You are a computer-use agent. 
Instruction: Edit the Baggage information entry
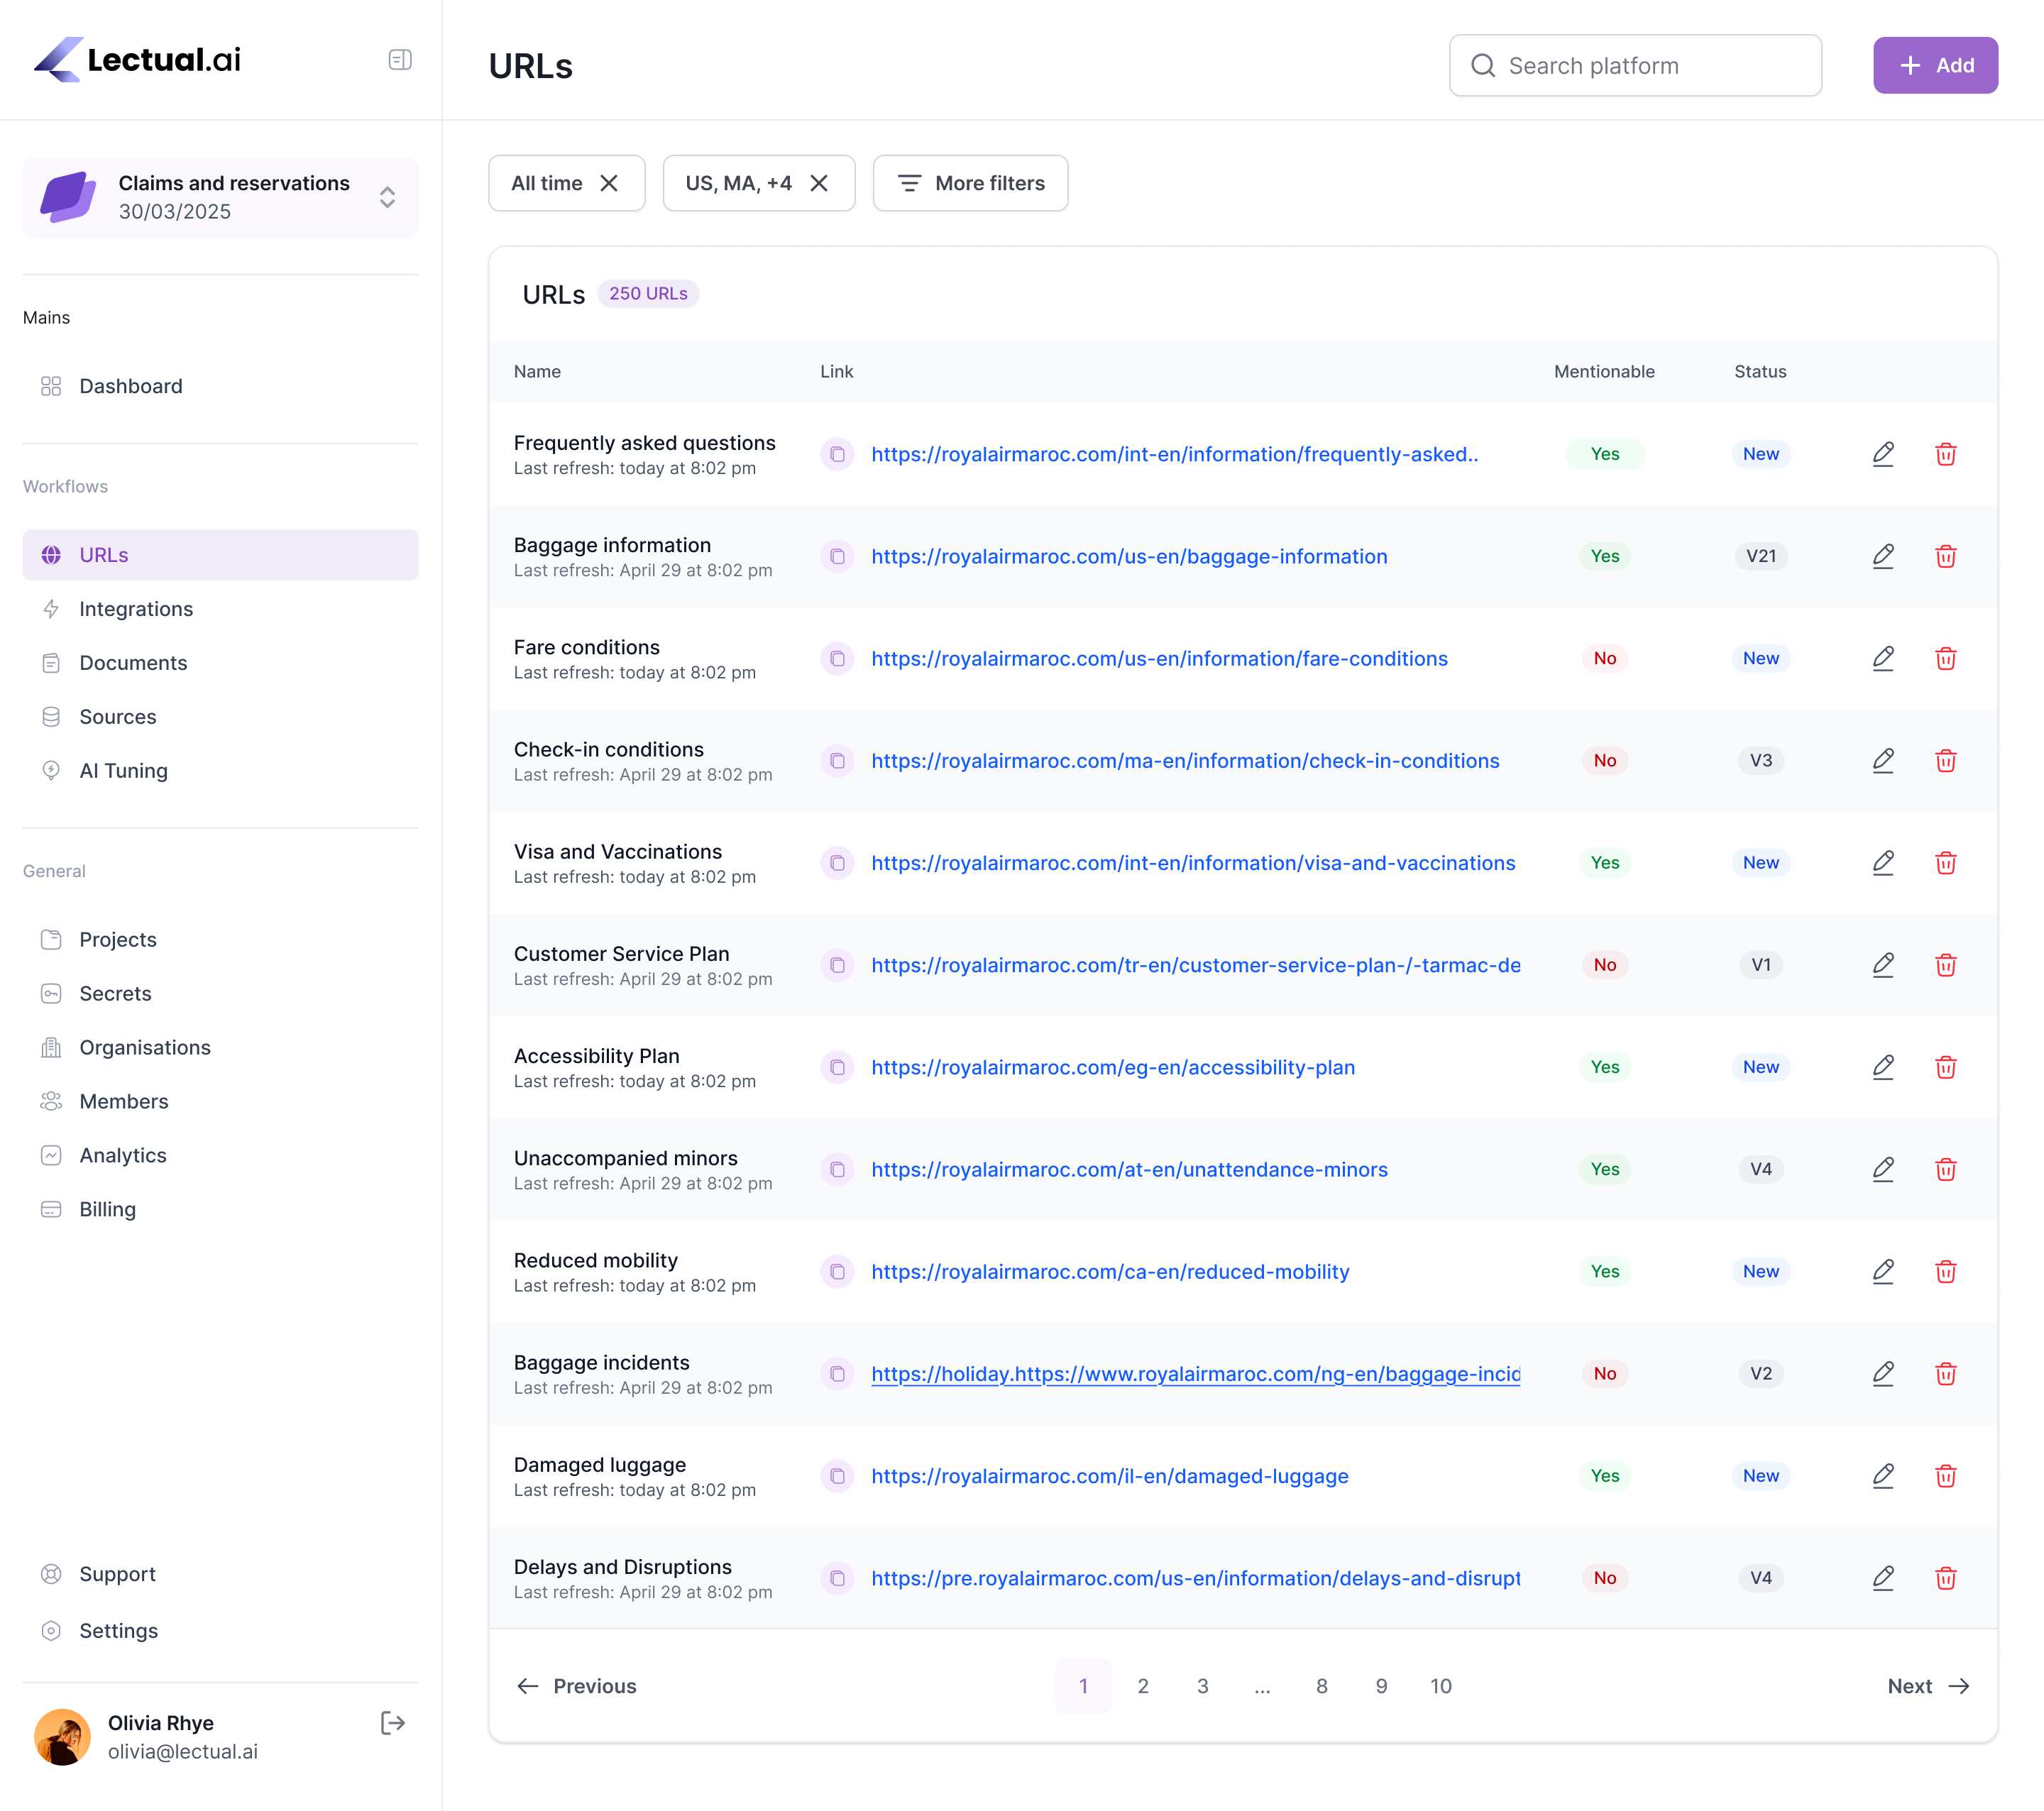(1883, 556)
